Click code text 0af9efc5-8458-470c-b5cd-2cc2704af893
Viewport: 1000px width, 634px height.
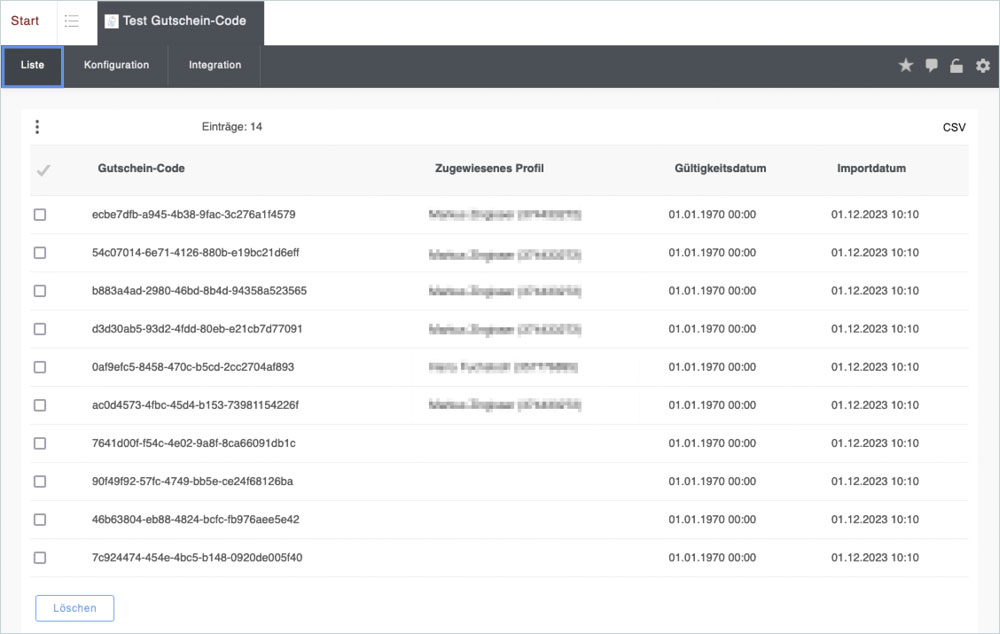pyautogui.click(x=193, y=367)
